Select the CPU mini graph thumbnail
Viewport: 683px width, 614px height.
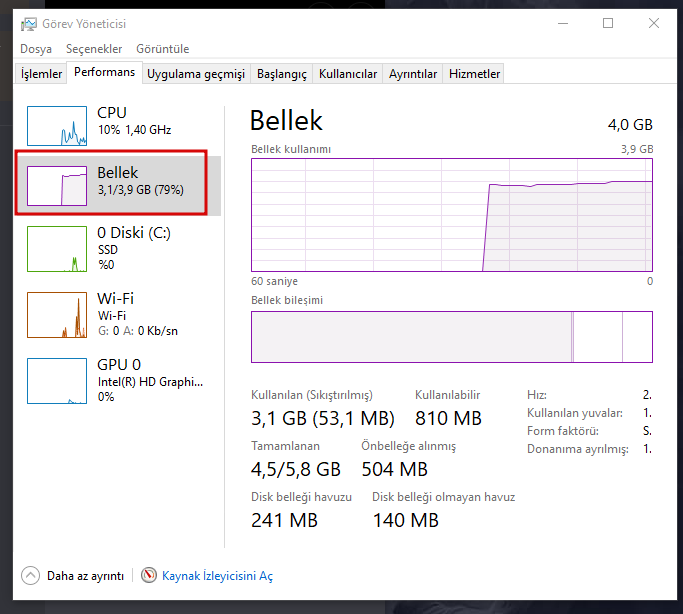point(57,125)
